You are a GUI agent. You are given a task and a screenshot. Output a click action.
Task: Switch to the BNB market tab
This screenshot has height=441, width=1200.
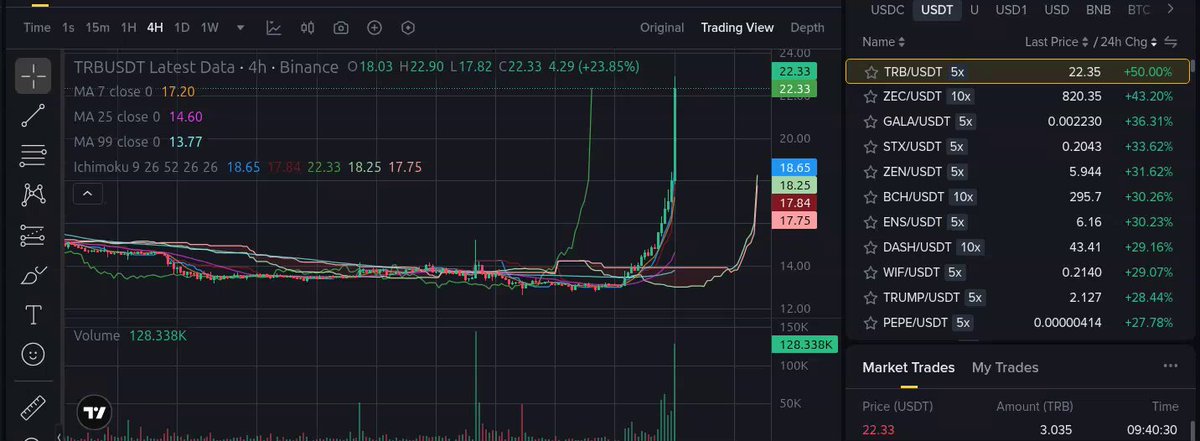pyautogui.click(x=1099, y=10)
